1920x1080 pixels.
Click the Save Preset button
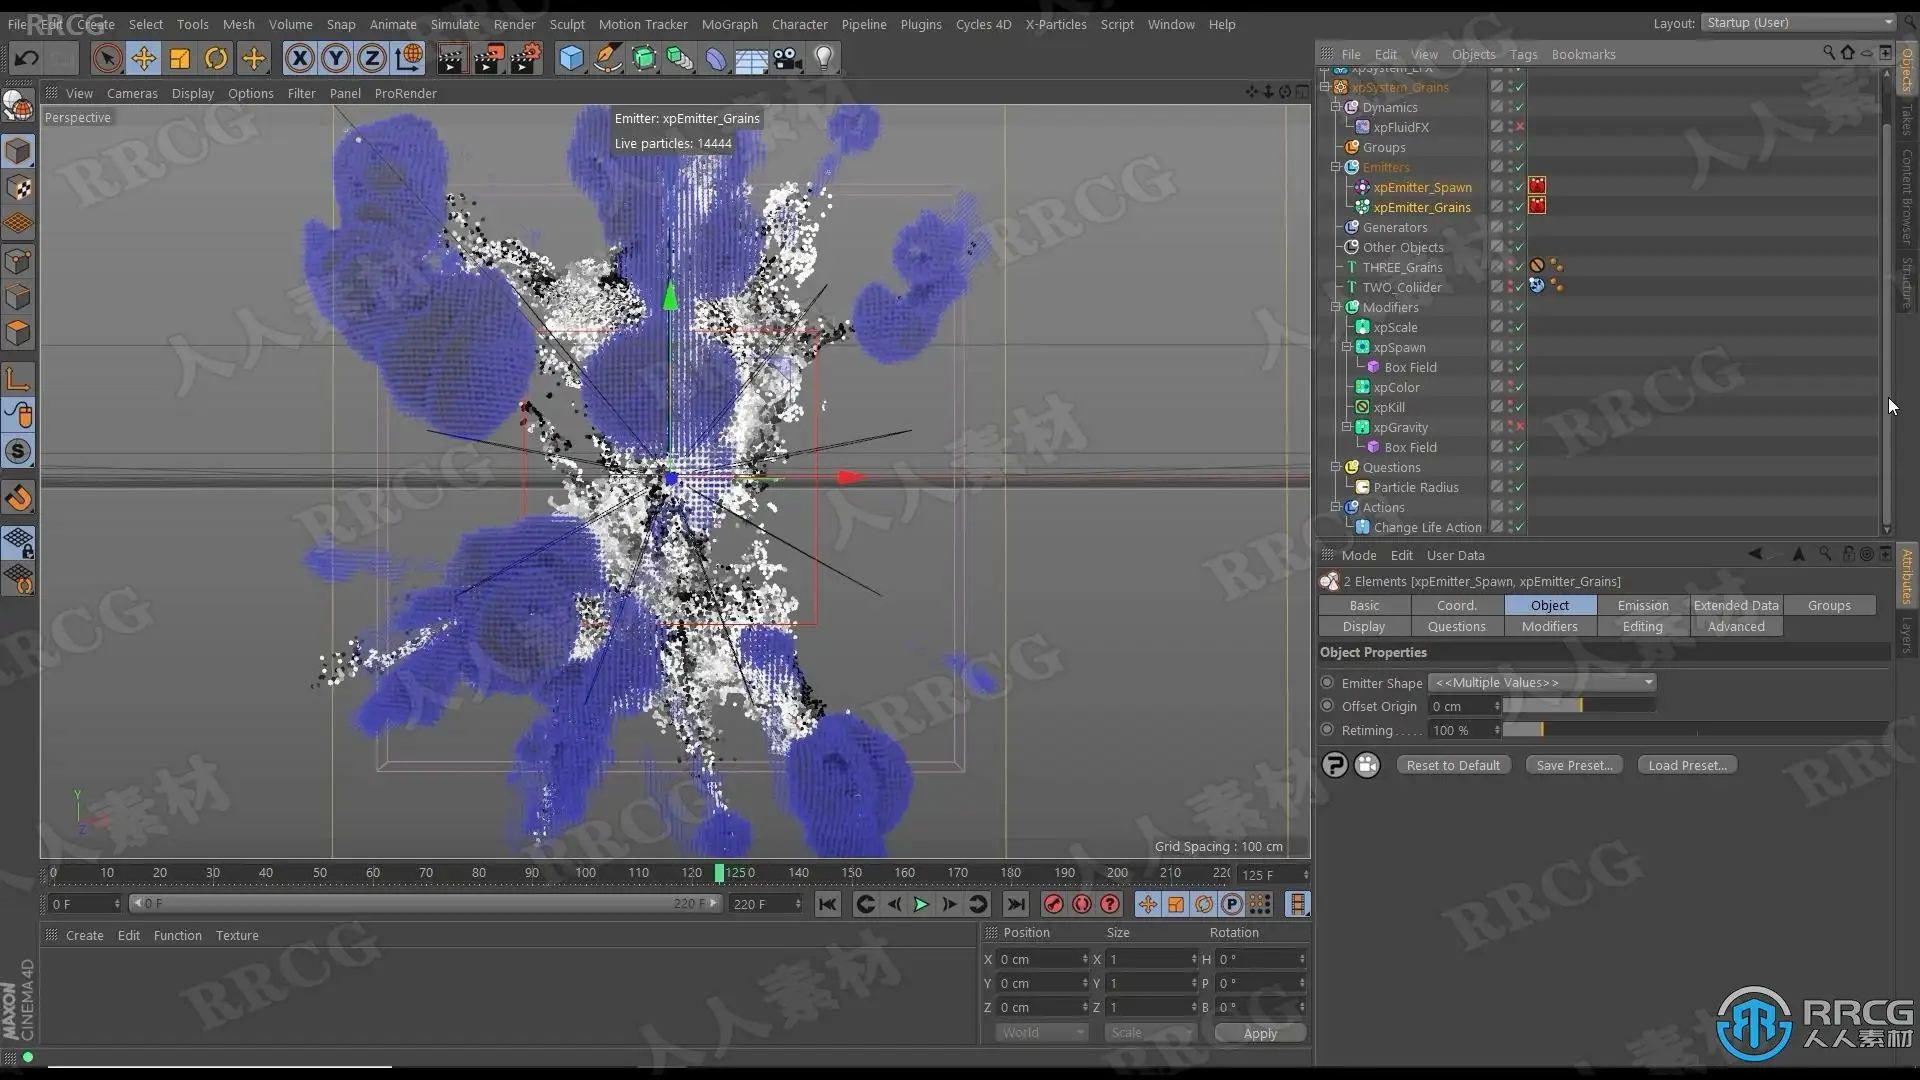(1574, 765)
